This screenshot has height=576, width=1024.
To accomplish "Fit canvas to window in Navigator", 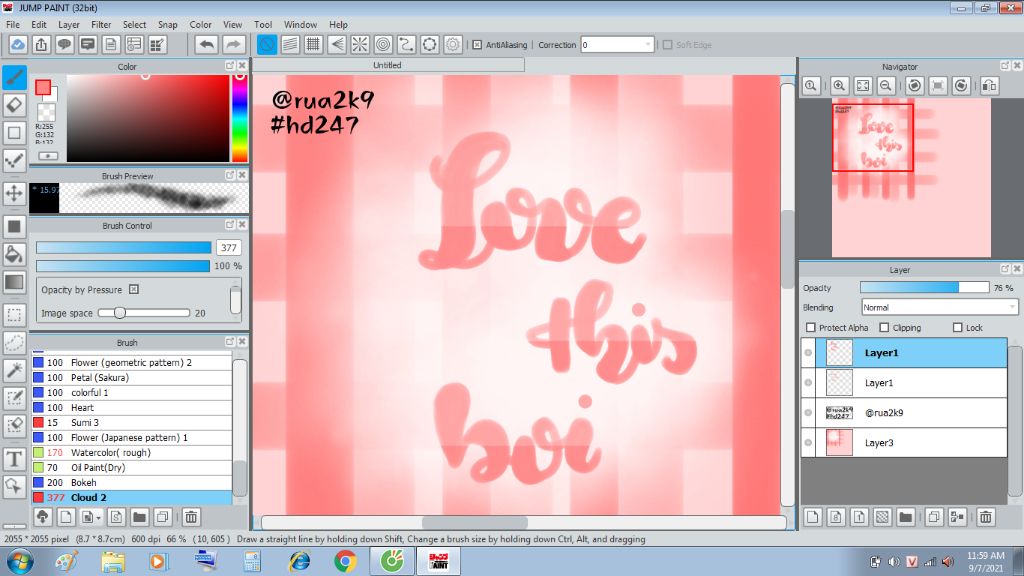I will (x=863, y=86).
